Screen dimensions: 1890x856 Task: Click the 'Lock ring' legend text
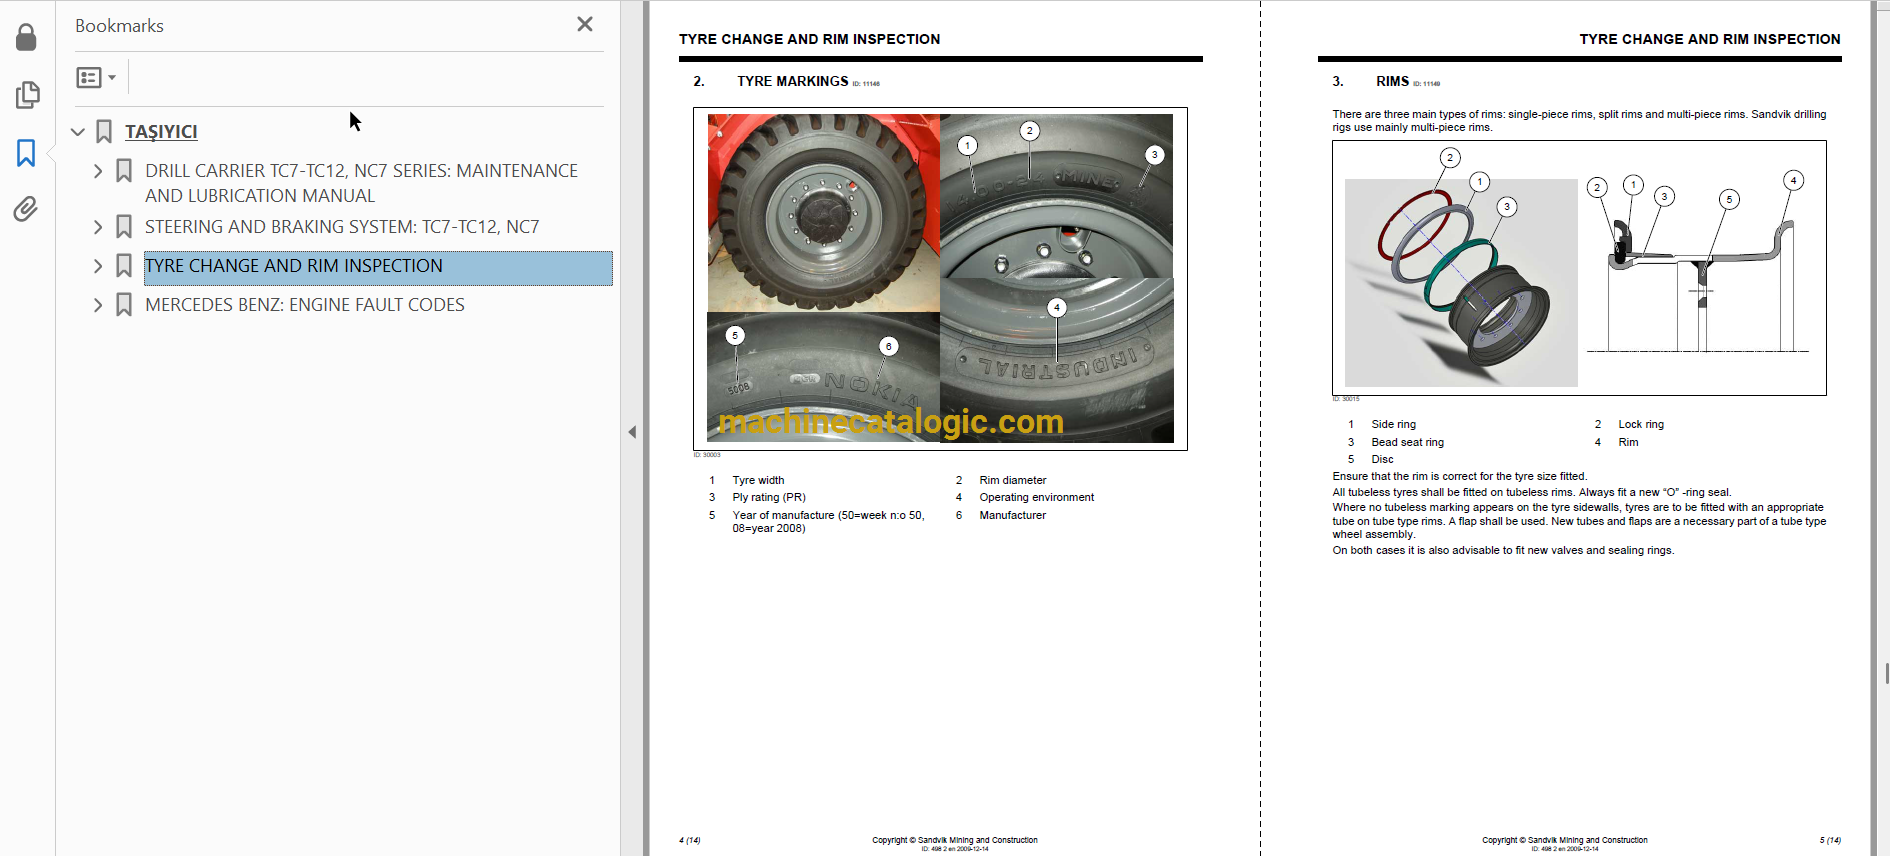click(x=1641, y=424)
